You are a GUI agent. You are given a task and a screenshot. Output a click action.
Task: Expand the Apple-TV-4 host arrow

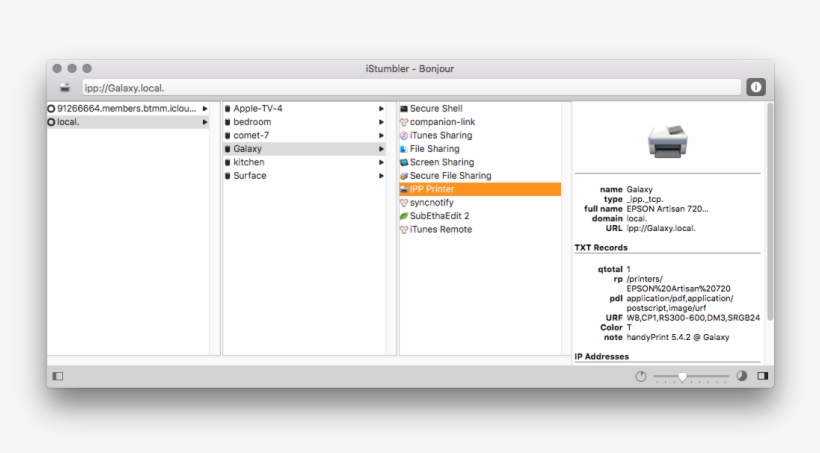381,109
